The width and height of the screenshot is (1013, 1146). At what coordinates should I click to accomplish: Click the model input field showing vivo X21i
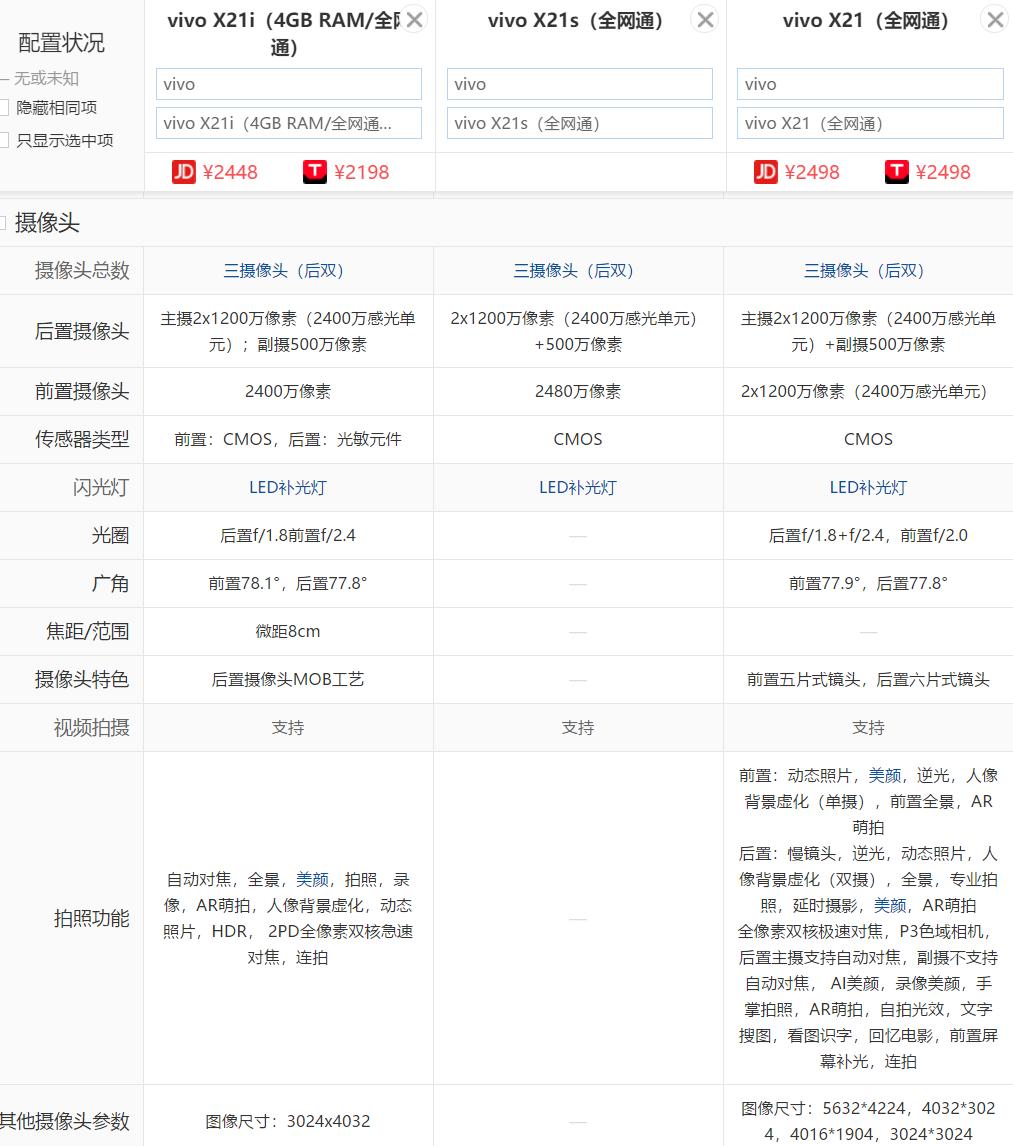[288, 123]
